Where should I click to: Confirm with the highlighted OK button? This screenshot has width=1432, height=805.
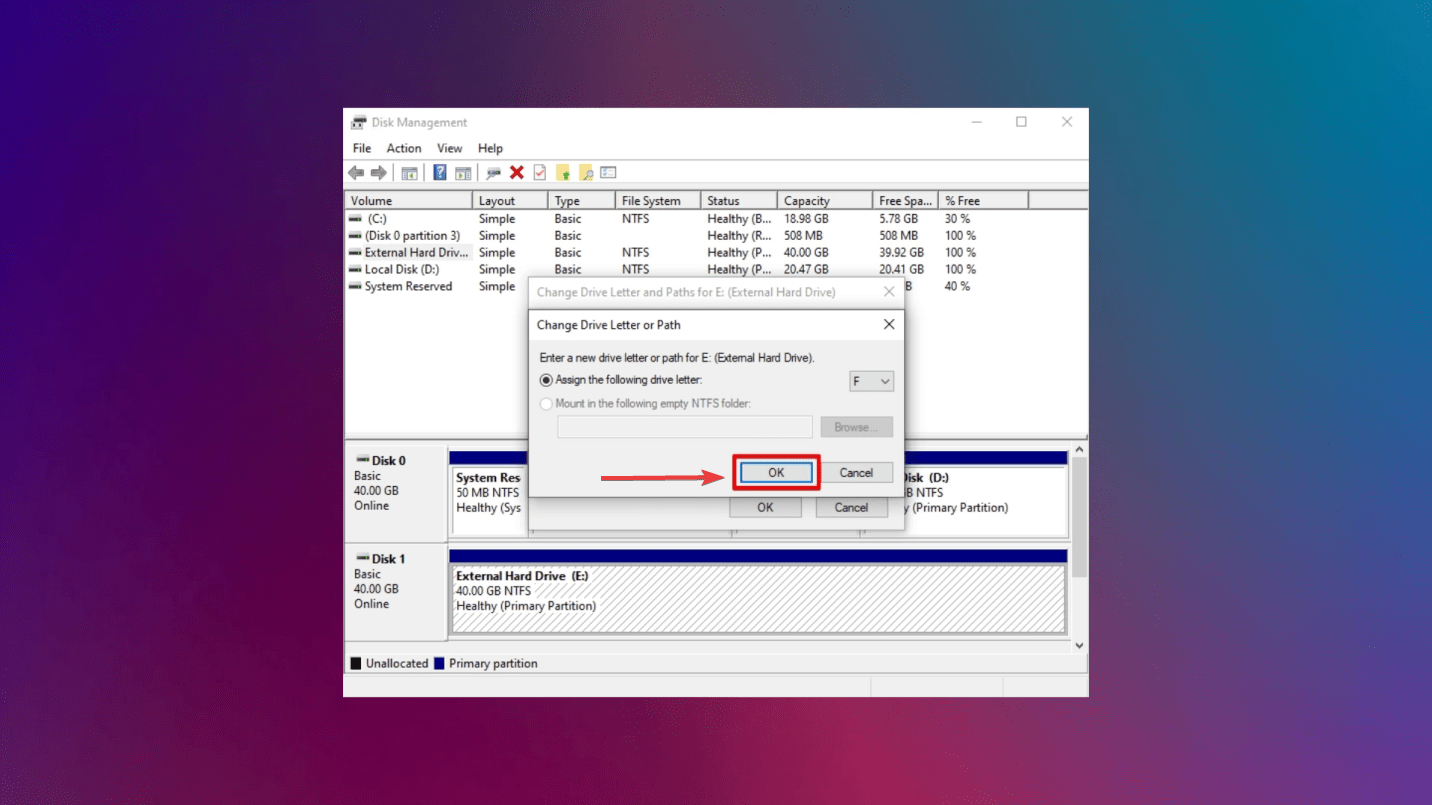[x=776, y=473]
